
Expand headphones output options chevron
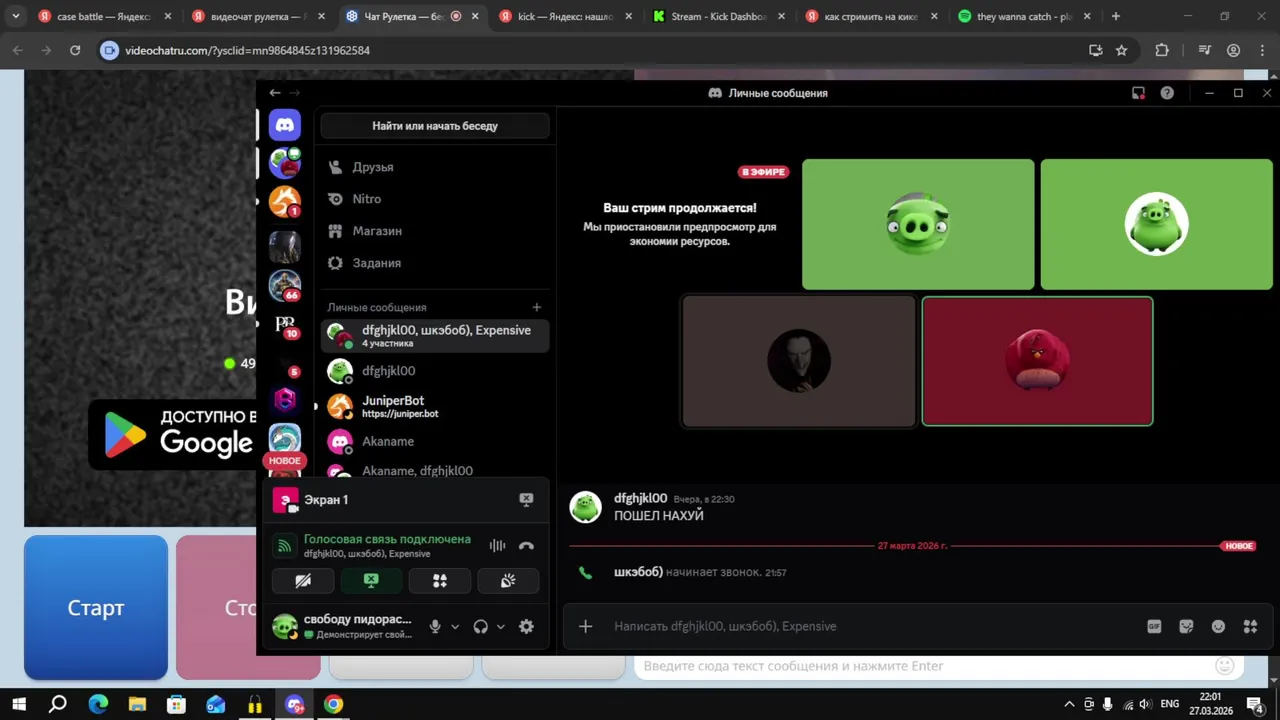501,627
